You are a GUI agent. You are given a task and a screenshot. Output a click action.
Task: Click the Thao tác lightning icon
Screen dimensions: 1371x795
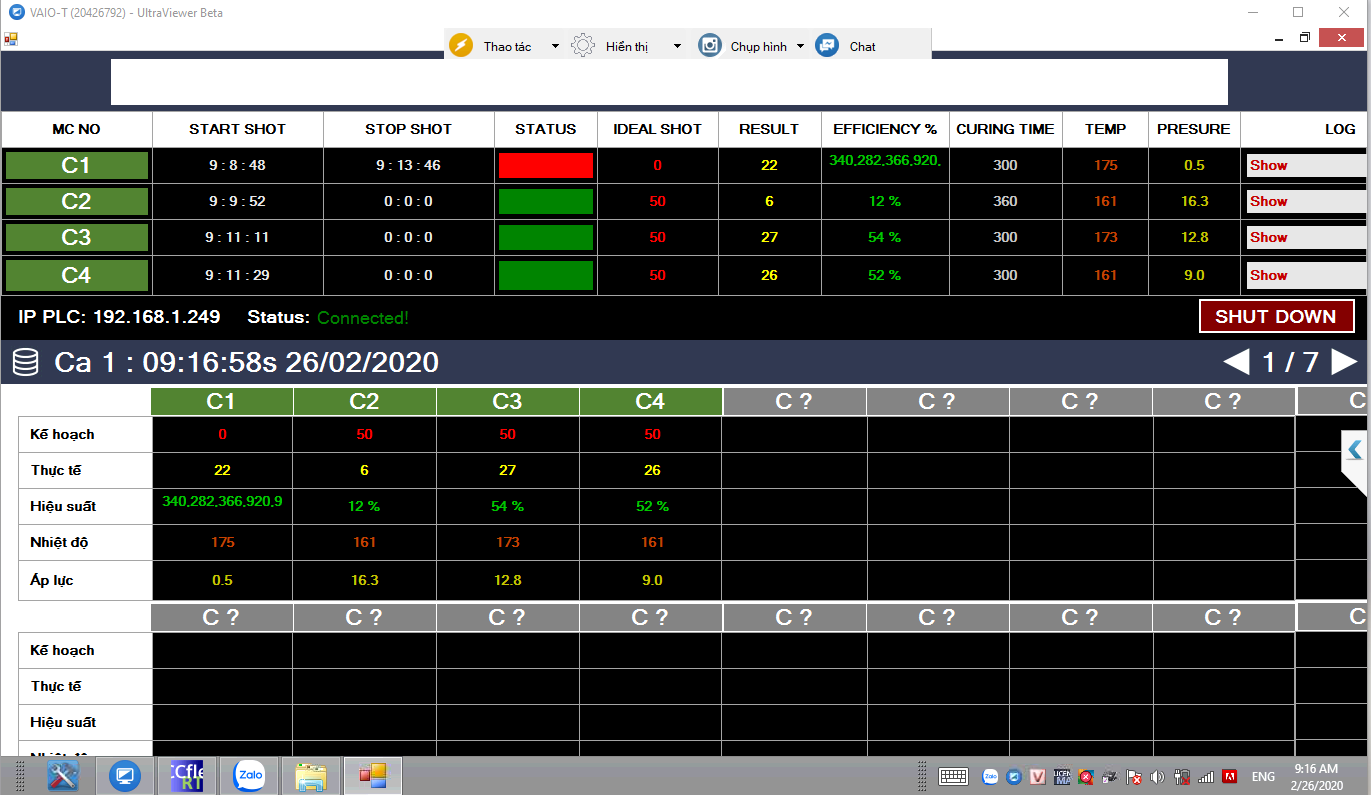(460, 46)
